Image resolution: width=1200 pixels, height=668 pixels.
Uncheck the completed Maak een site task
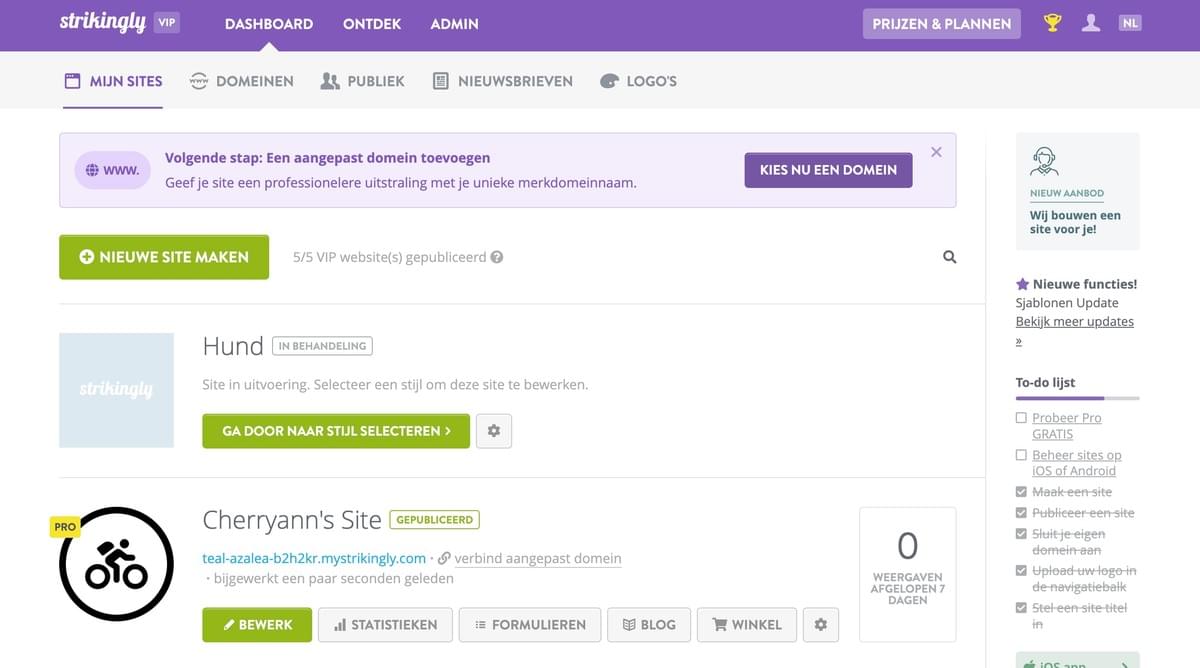pos(1021,491)
